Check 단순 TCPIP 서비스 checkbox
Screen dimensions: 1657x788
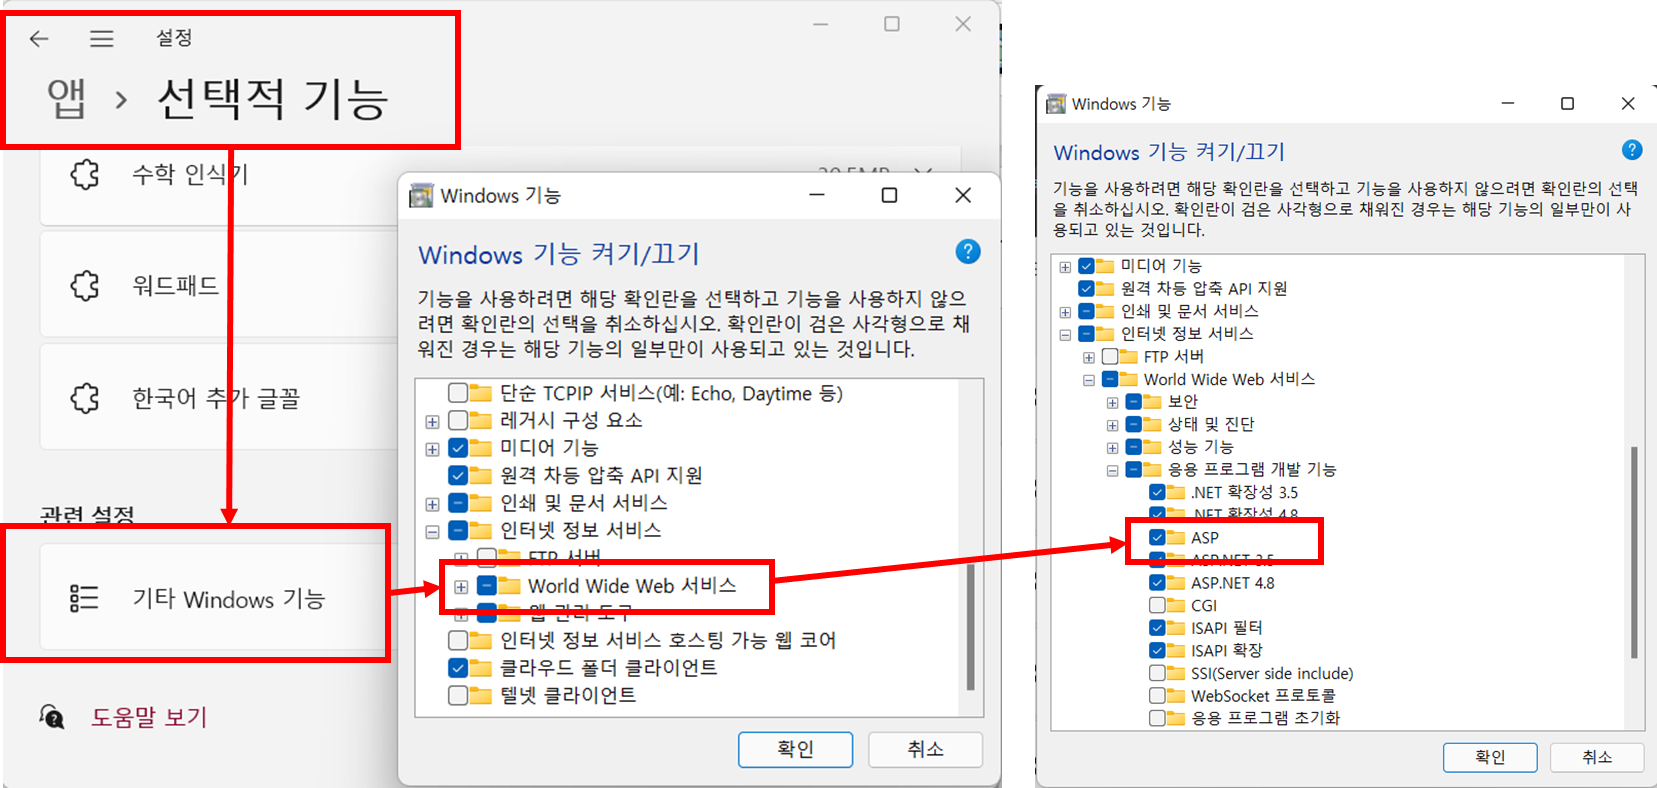[x=458, y=393]
